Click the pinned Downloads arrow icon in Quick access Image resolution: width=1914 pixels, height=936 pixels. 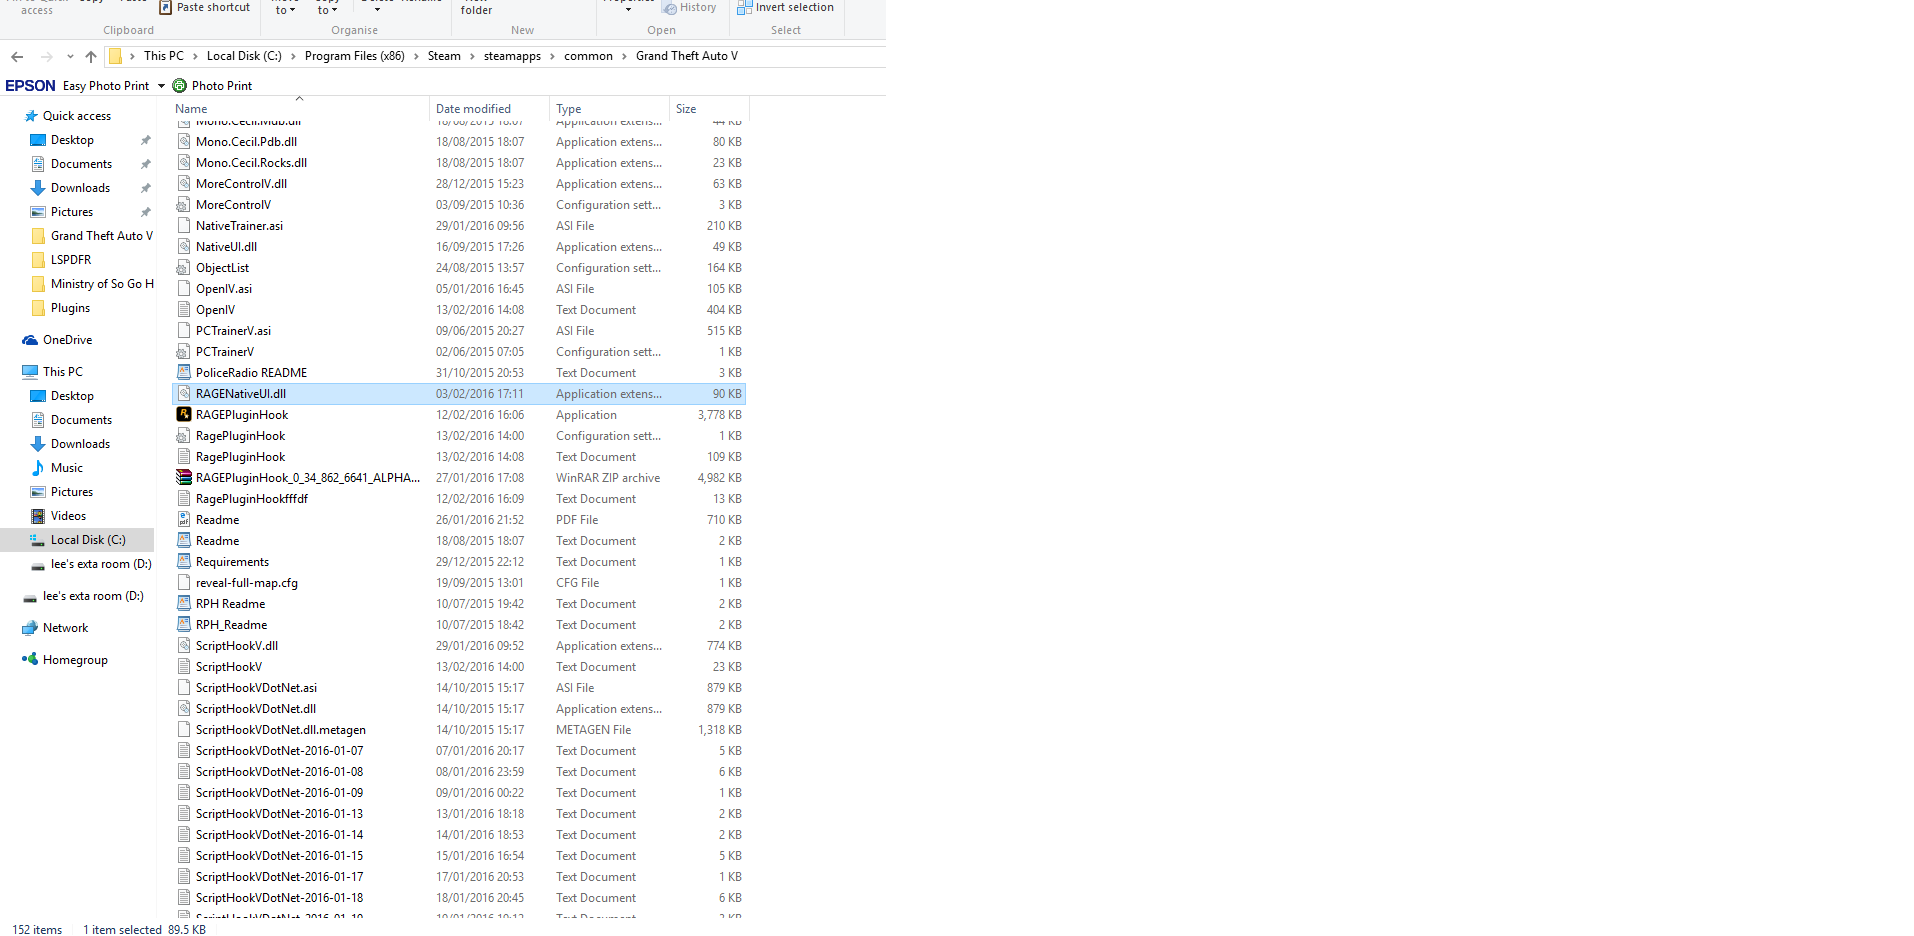38,188
